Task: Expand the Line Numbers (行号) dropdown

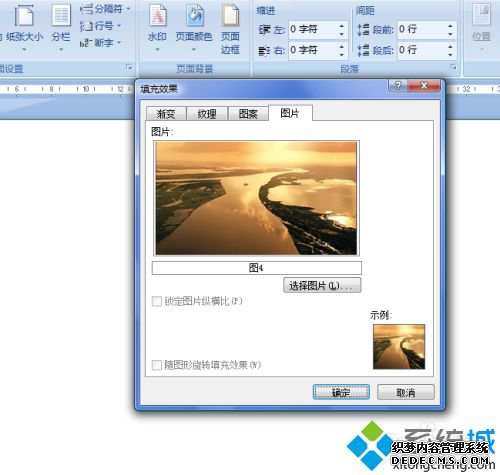Action: 100,26
